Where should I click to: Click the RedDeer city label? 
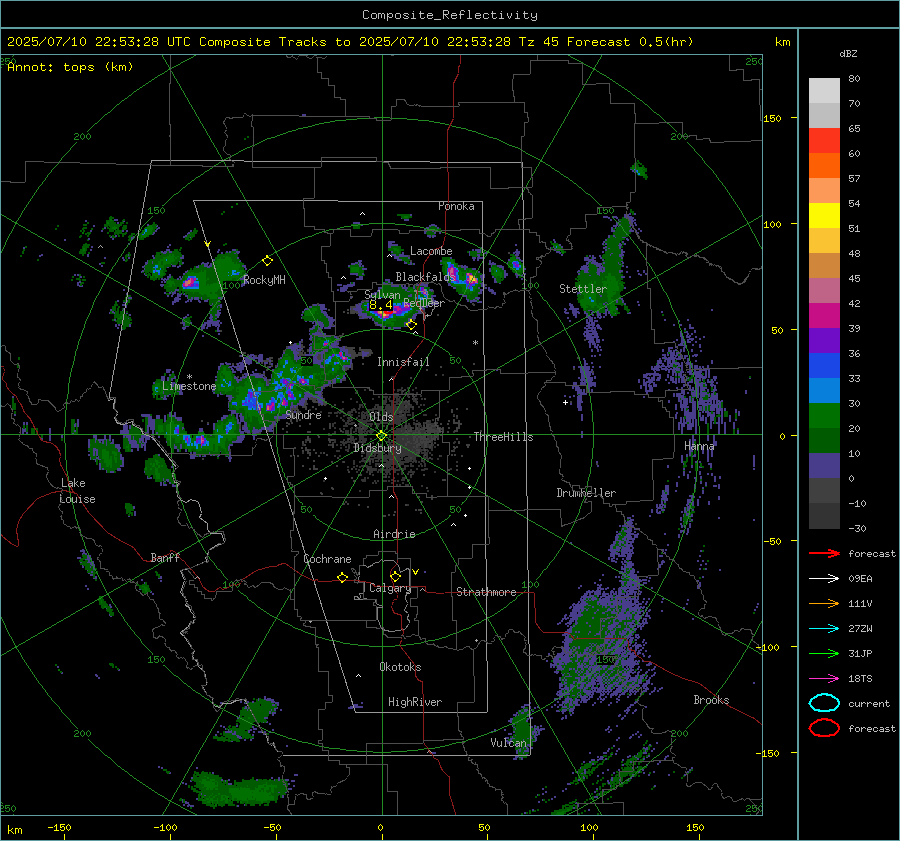424,303
